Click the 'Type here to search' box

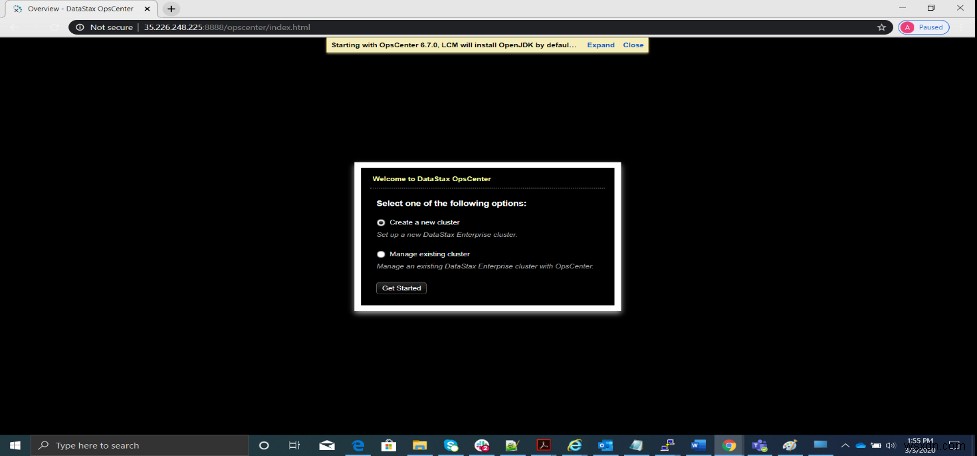140,445
